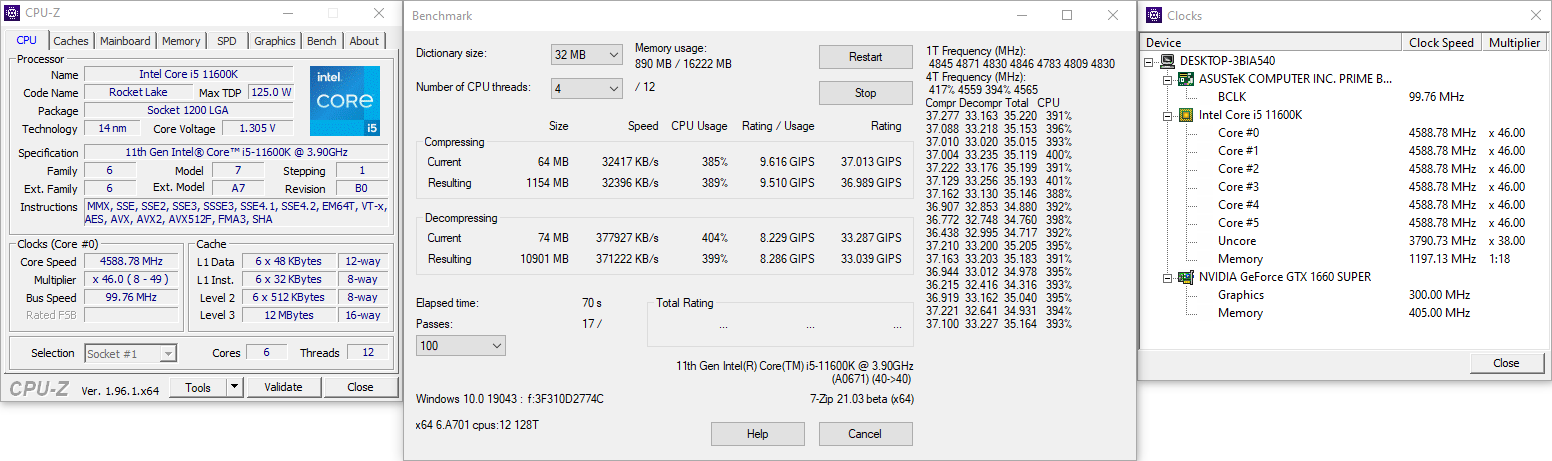Click the NVIDIA GeForce GTX 1660 SUPER card icon
This screenshot has height=461, width=1552.
point(1187,277)
